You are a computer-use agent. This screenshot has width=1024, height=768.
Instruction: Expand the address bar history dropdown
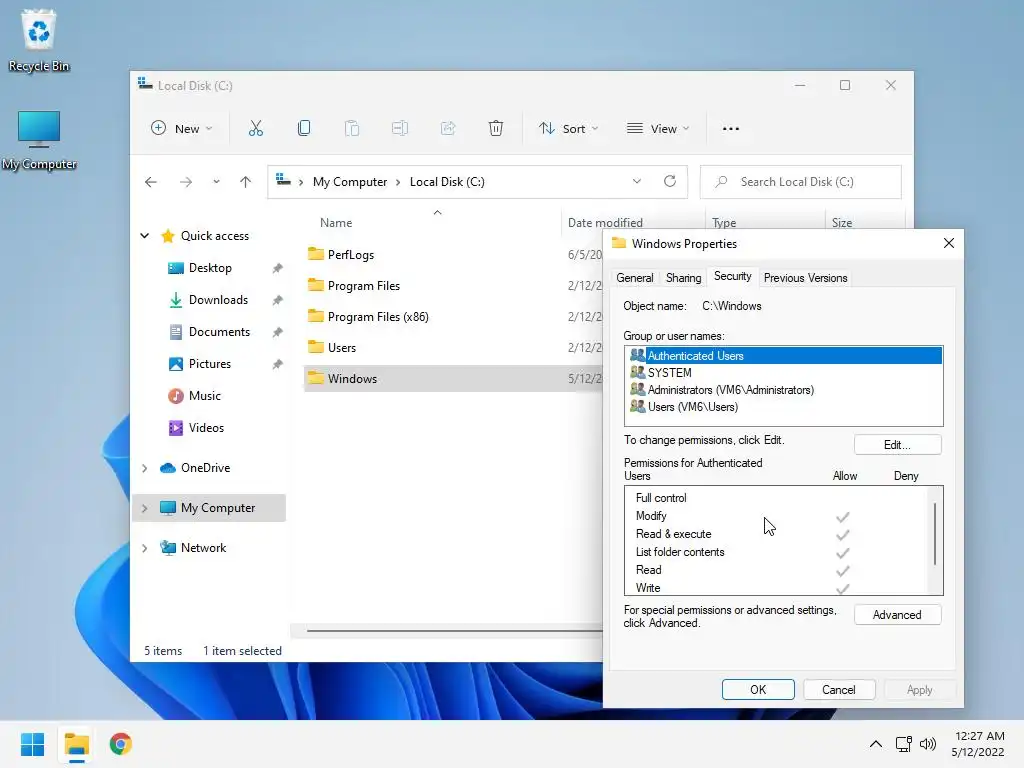click(637, 182)
